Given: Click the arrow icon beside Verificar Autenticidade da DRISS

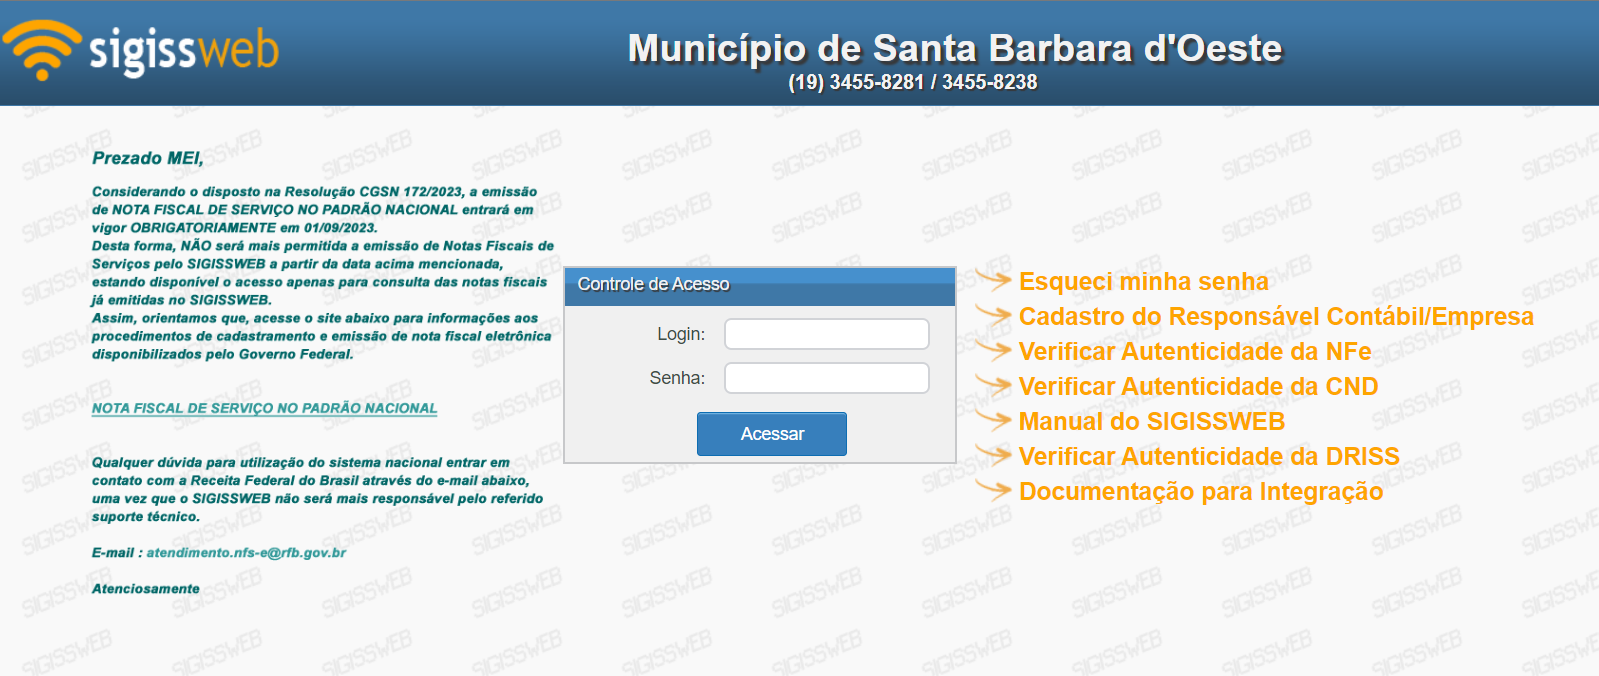Looking at the screenshot, I should [993, 454].
